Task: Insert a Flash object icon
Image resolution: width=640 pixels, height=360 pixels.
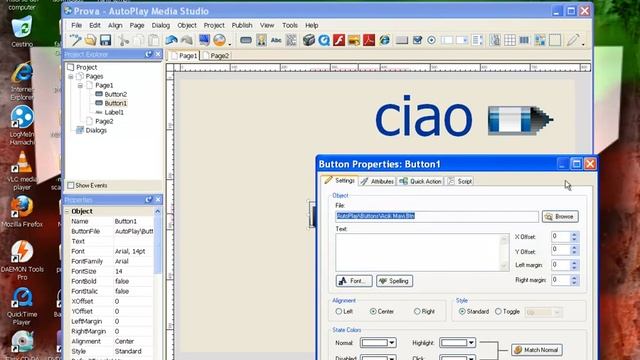Action: 339,40
